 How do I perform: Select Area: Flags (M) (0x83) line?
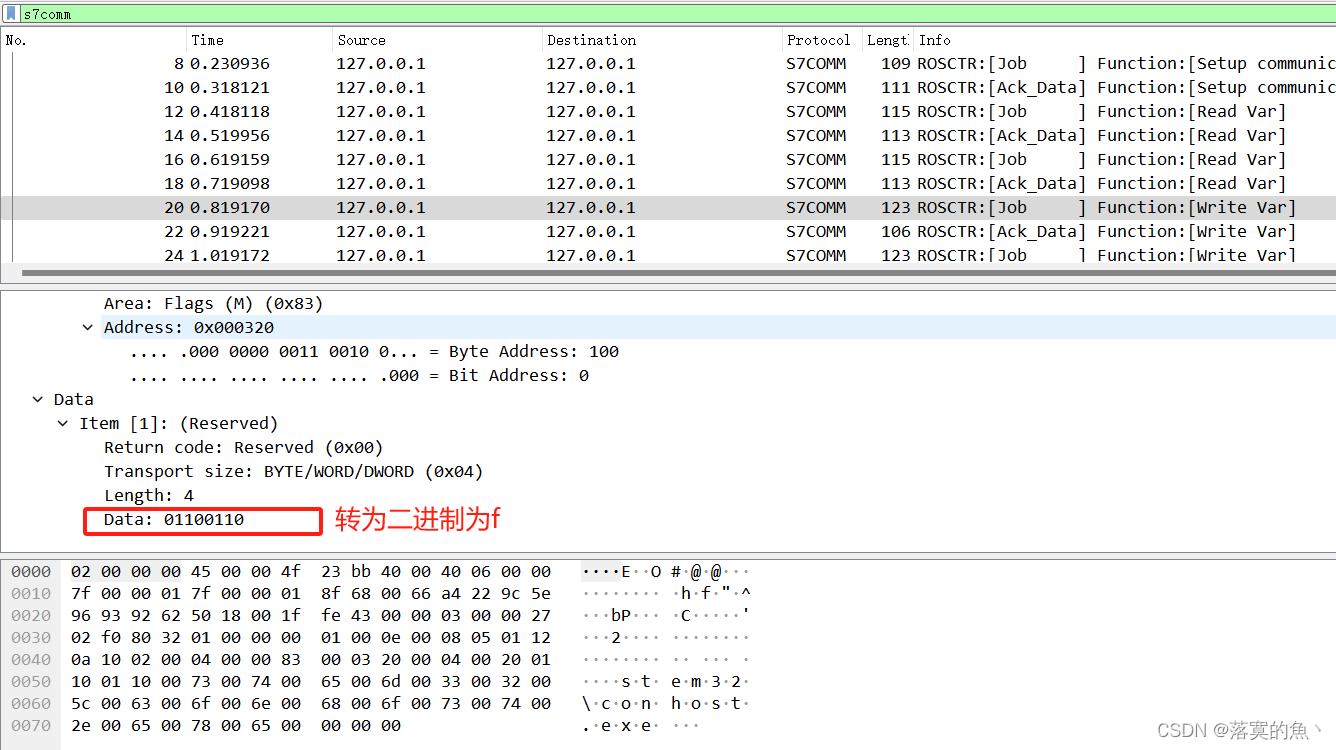click(x=214, y=303)
